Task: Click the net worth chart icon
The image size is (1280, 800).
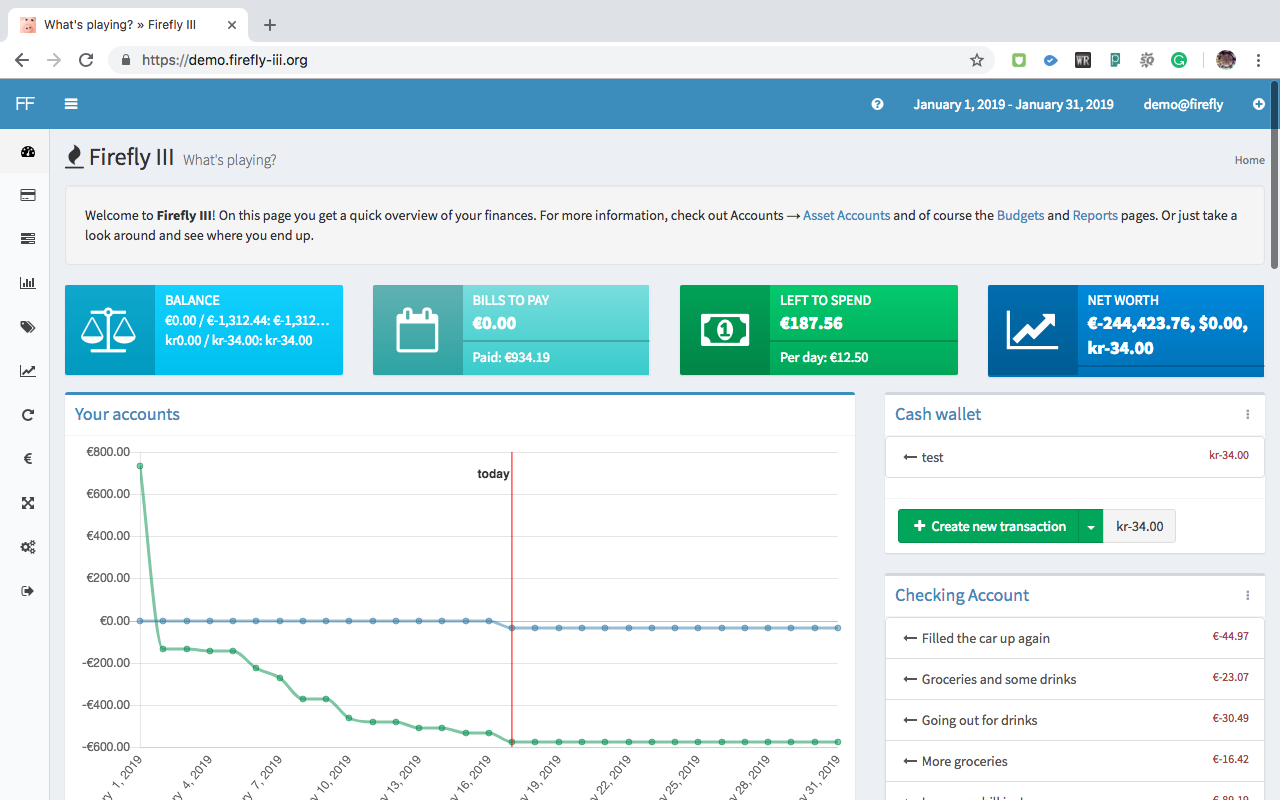Action: [1032, 330]
